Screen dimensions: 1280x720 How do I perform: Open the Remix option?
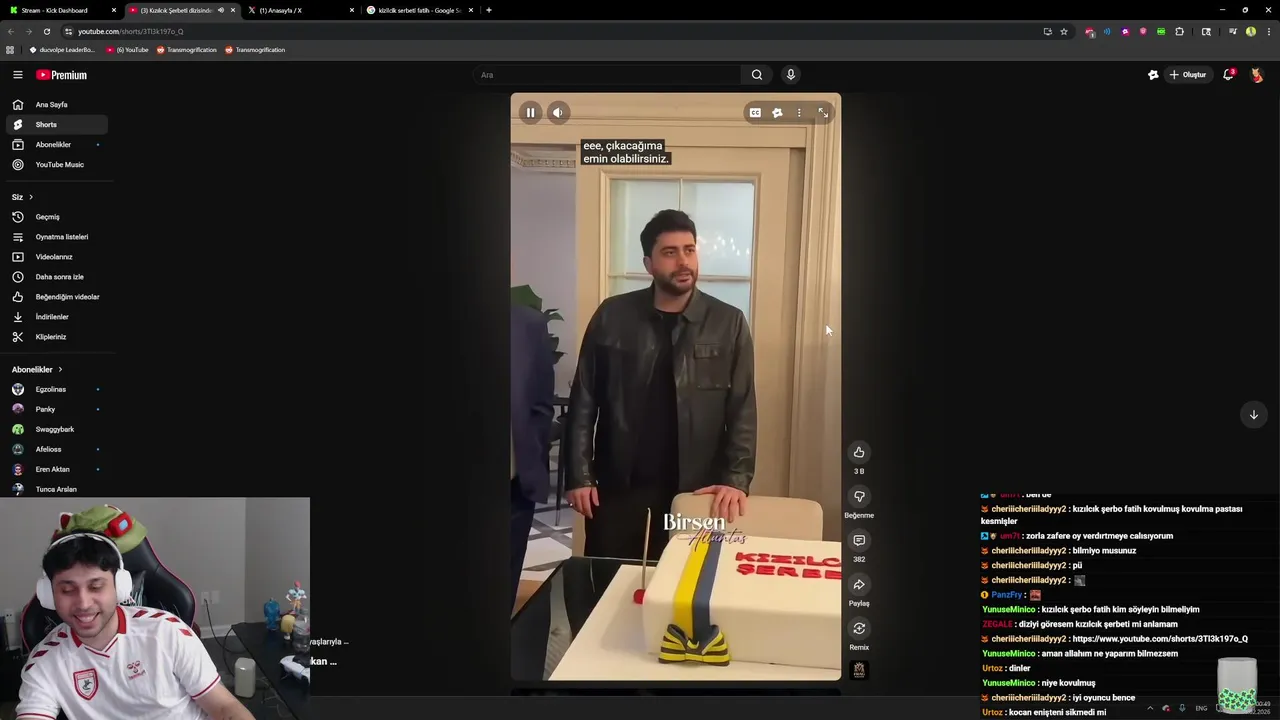859,628
